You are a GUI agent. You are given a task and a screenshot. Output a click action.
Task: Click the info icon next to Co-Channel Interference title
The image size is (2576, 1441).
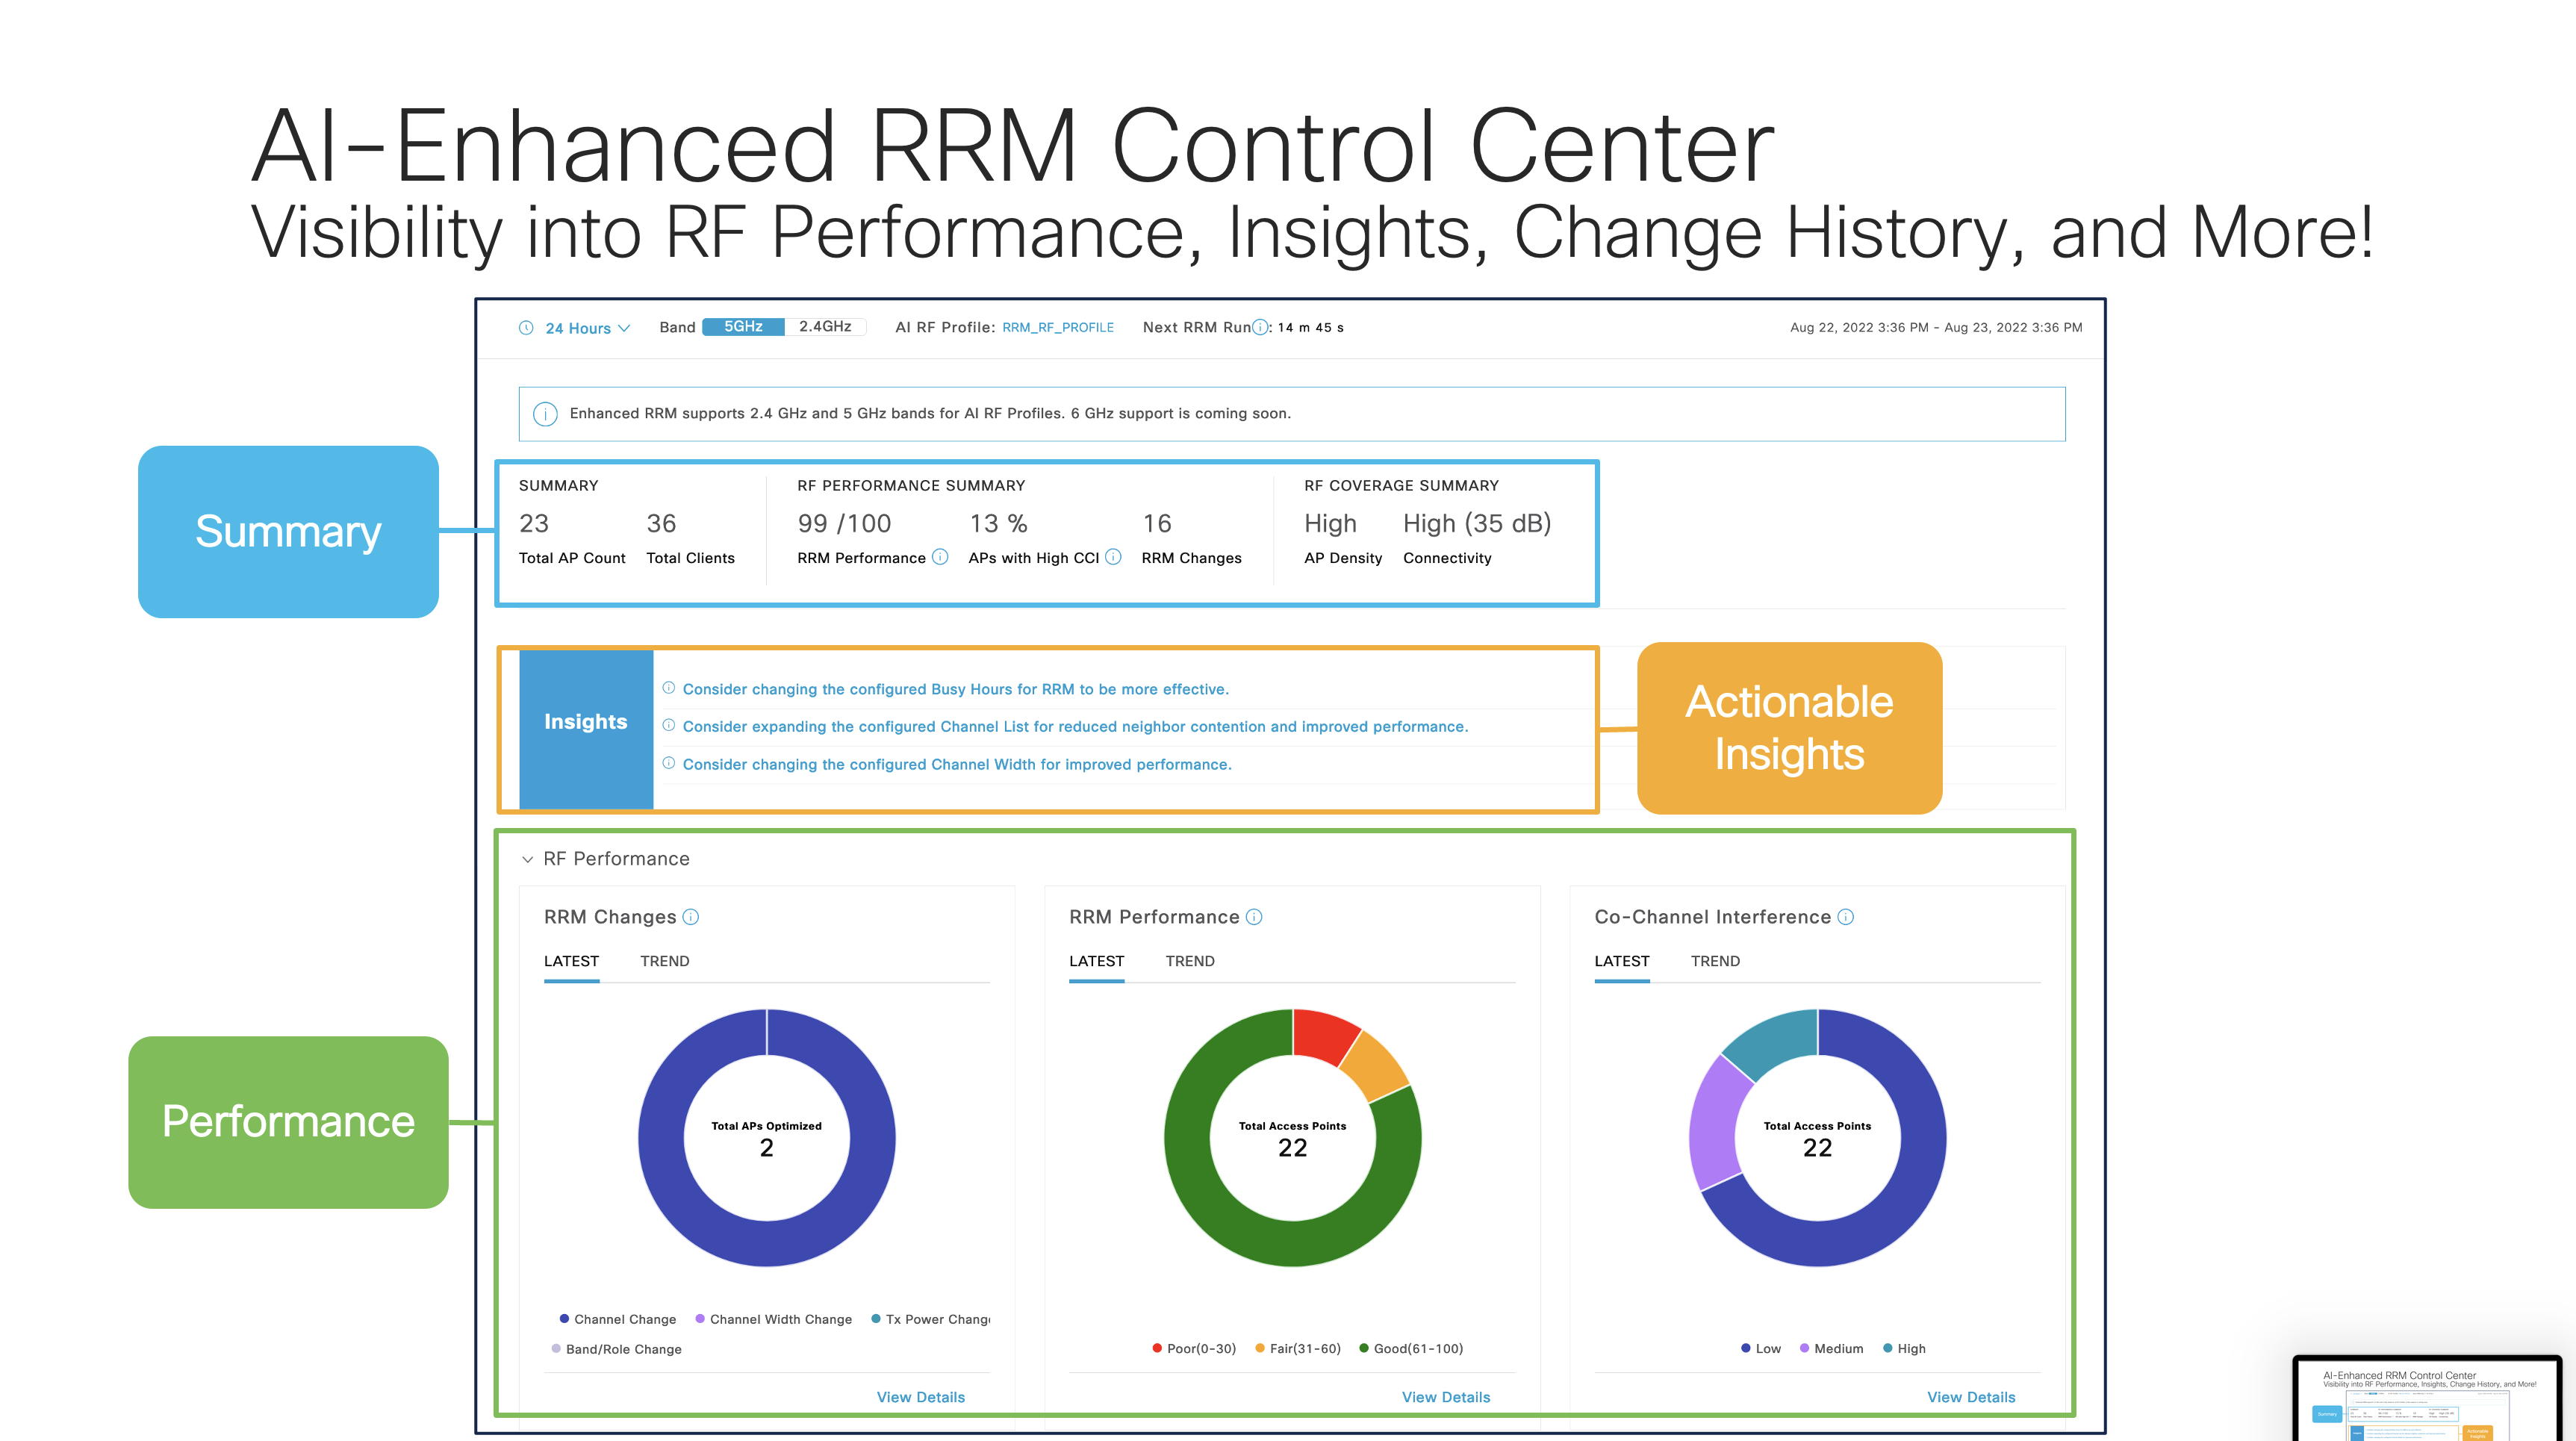(x=1845, y=917)
